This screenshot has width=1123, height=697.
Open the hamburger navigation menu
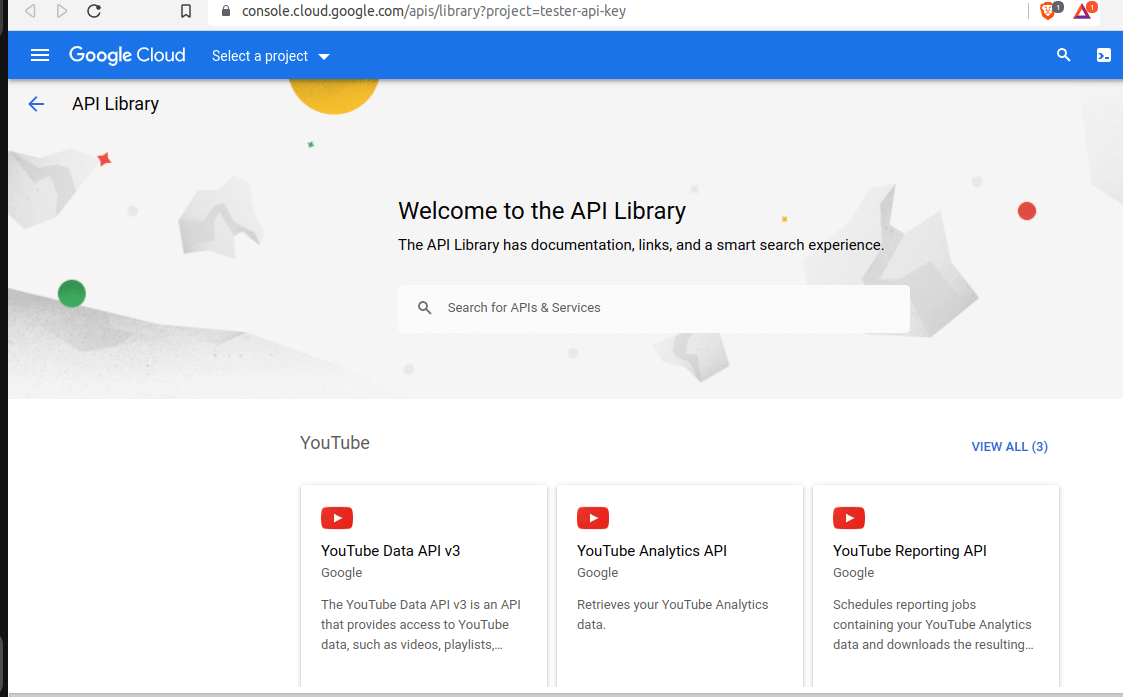[40, 55]
